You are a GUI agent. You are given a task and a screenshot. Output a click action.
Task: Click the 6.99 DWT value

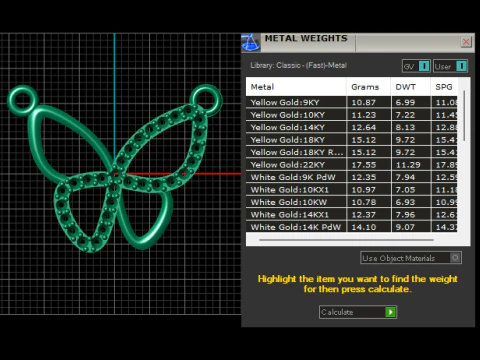tap(405, 102)
